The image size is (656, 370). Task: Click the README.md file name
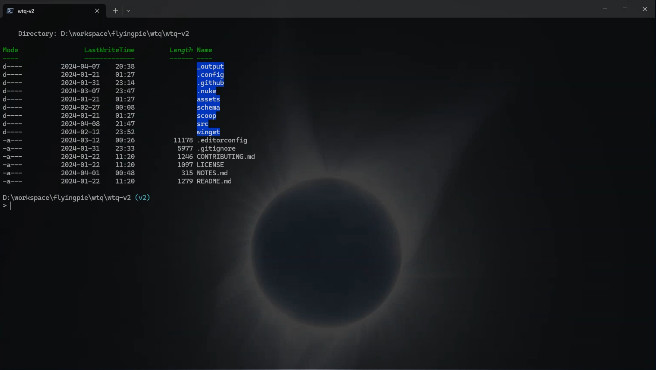coord(214,181)
